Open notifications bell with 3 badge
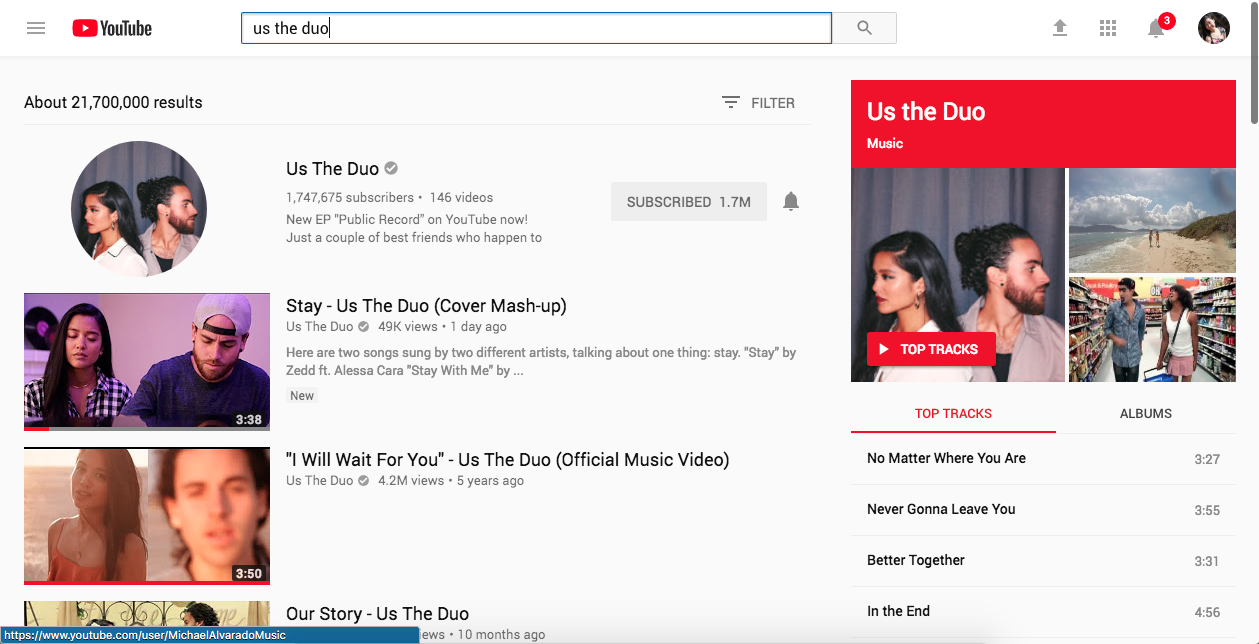The height and width of the screenshot is (644, 1259). (1157, 27)
